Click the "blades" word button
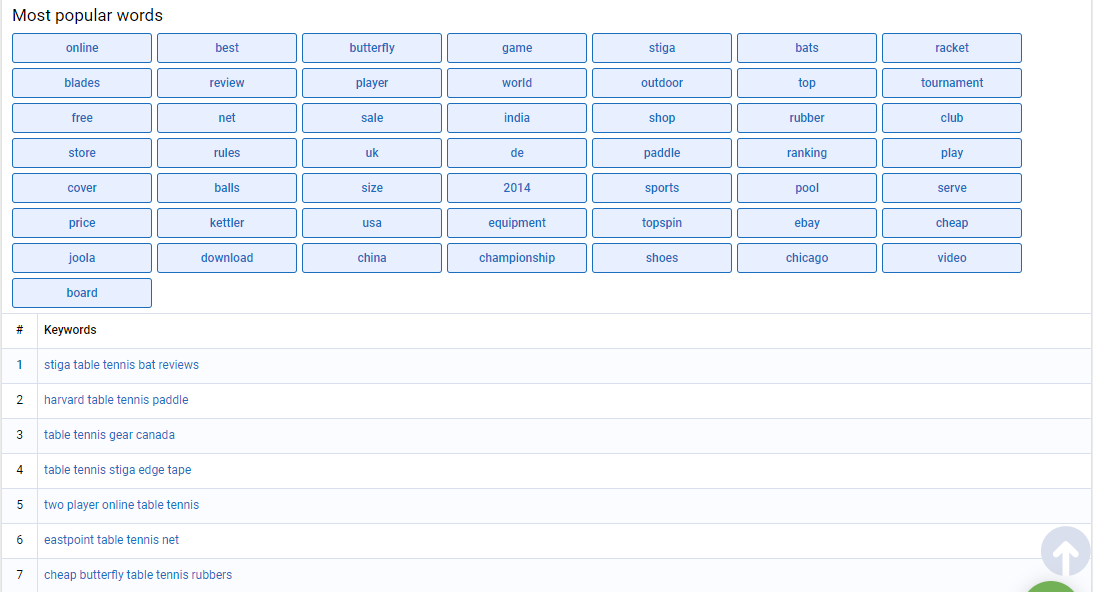Screen dimensions: 1093x592 tap(82, 83)
